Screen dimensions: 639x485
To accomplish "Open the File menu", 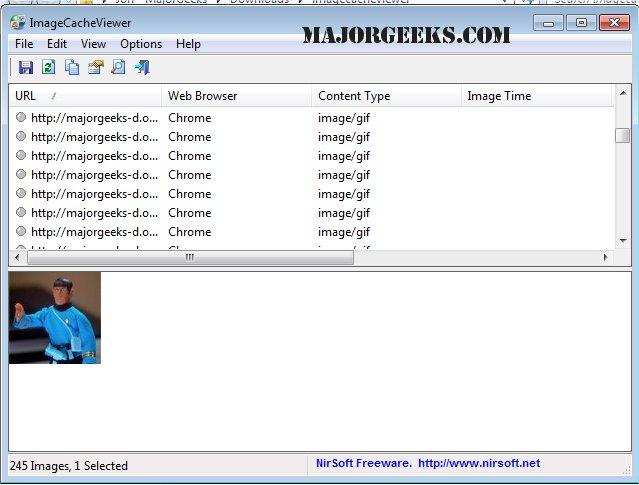I will tap(24, 44).
